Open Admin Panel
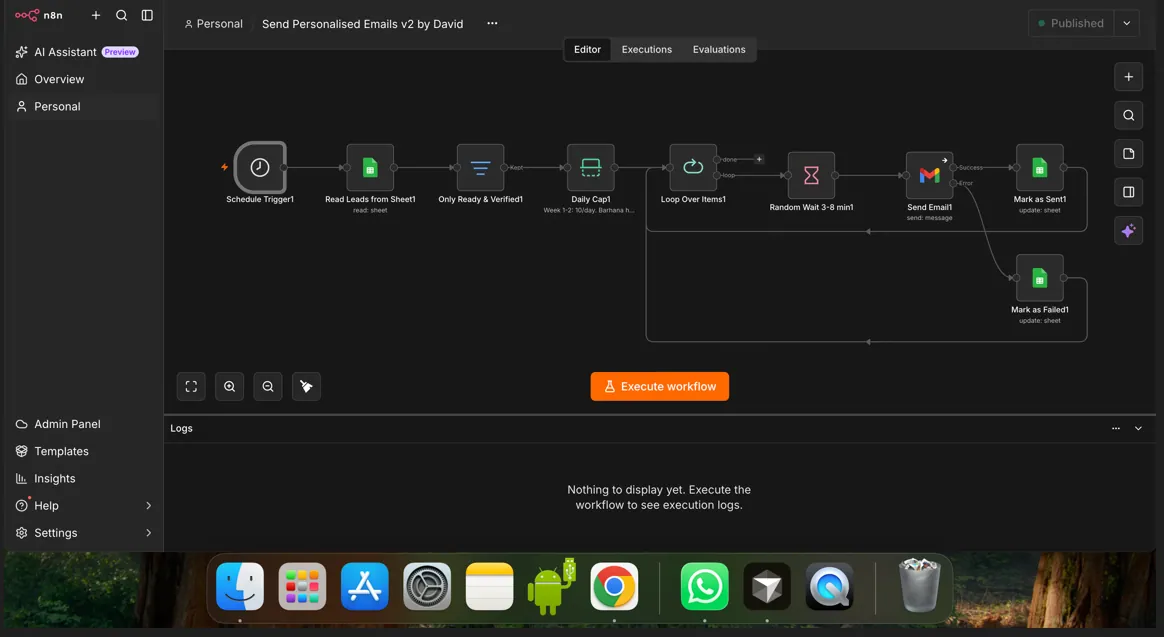 coord(67,424)
